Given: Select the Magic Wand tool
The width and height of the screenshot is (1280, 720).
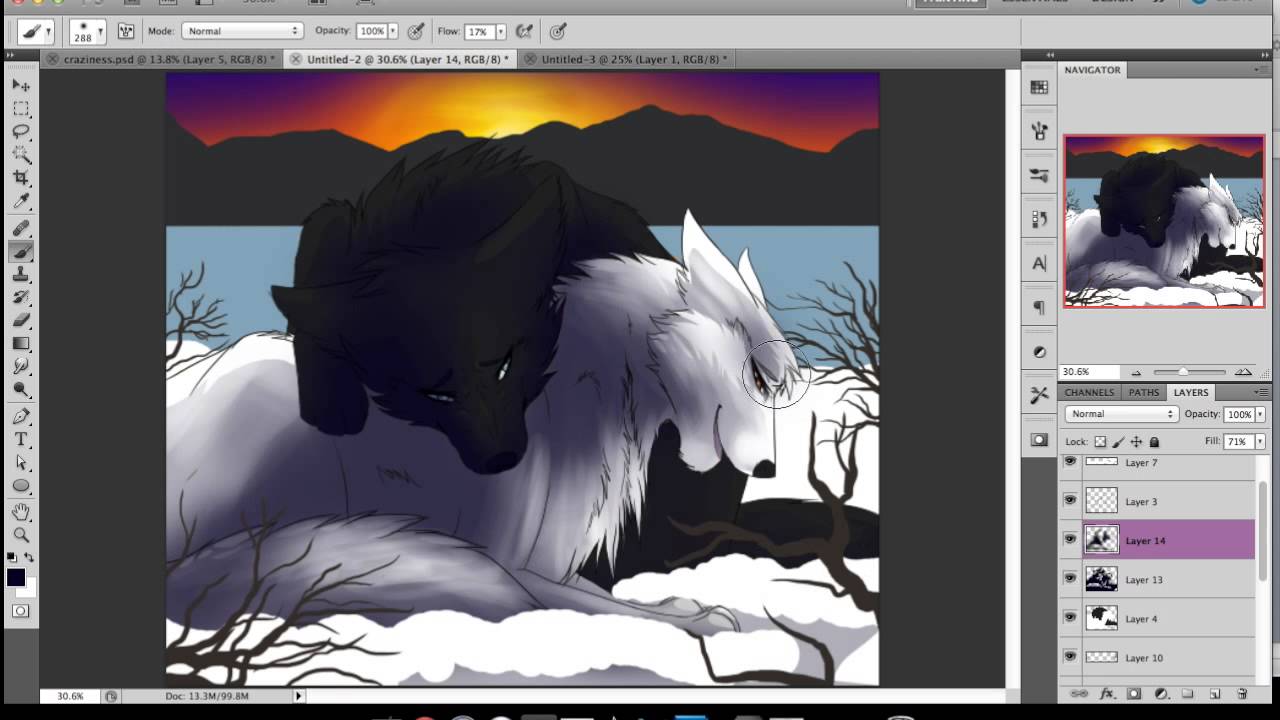Looking at the screenshot, I should 21,154.
